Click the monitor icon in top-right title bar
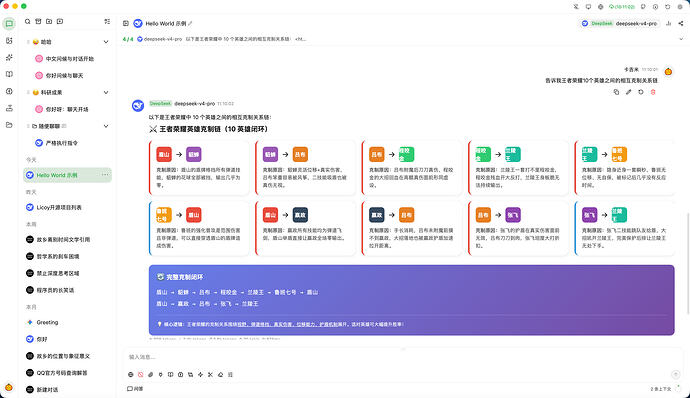Viewport: 690px width, 398px height. tap(588, 7)
